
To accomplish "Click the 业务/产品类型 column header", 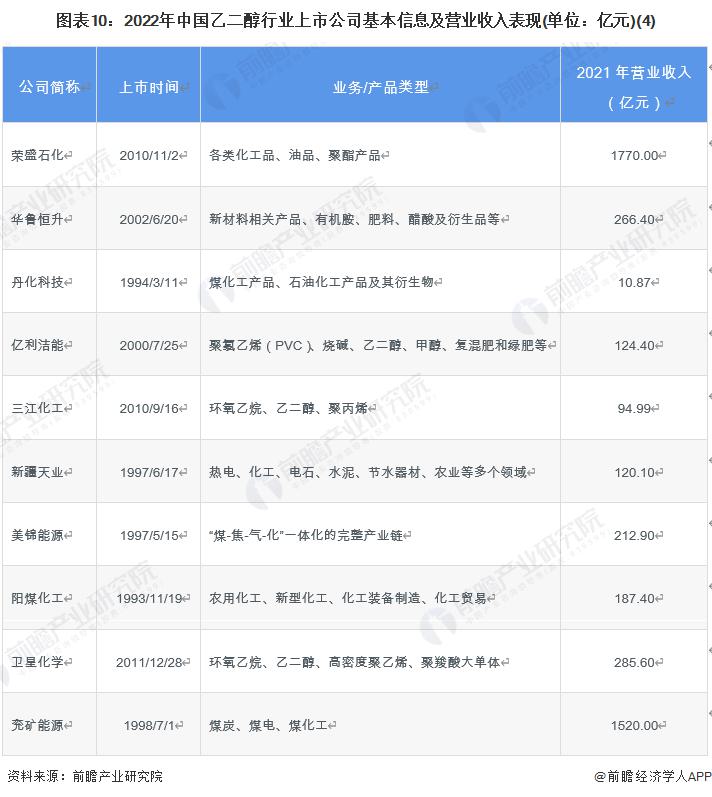I will (x=381, y=87).
